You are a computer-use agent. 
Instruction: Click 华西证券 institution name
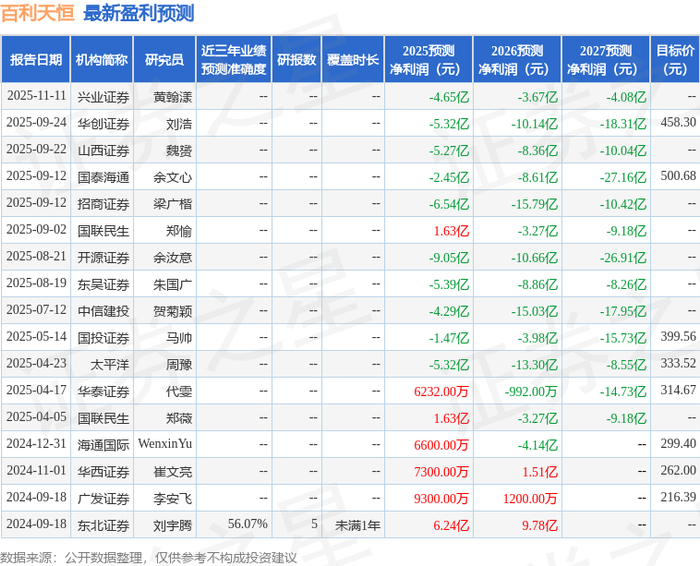point(103,472)
